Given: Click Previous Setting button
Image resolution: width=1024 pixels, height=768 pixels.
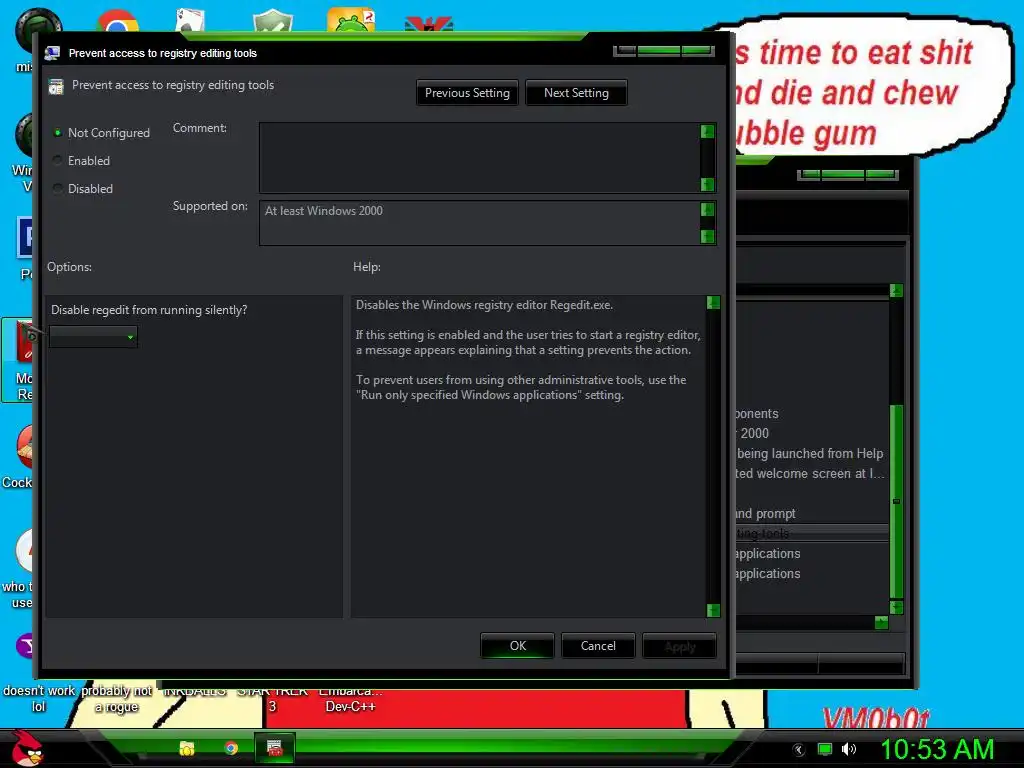Looking at the screenshot, I should tap(467, 93).
